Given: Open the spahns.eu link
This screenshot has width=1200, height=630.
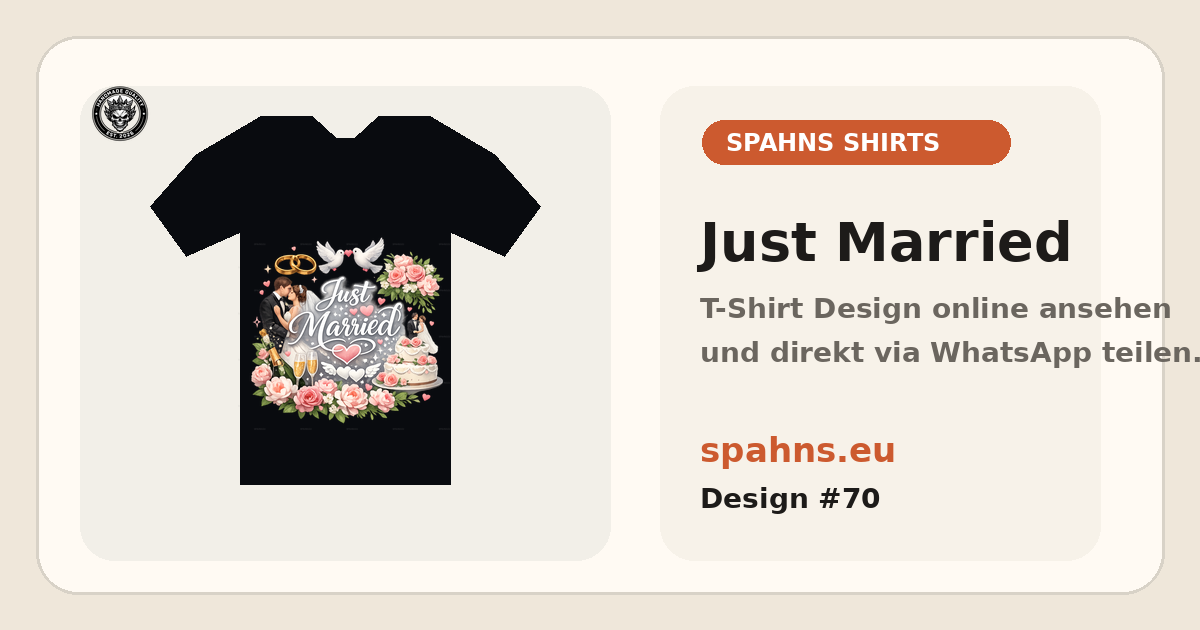Looking at the screenshot, I should 798,451.
